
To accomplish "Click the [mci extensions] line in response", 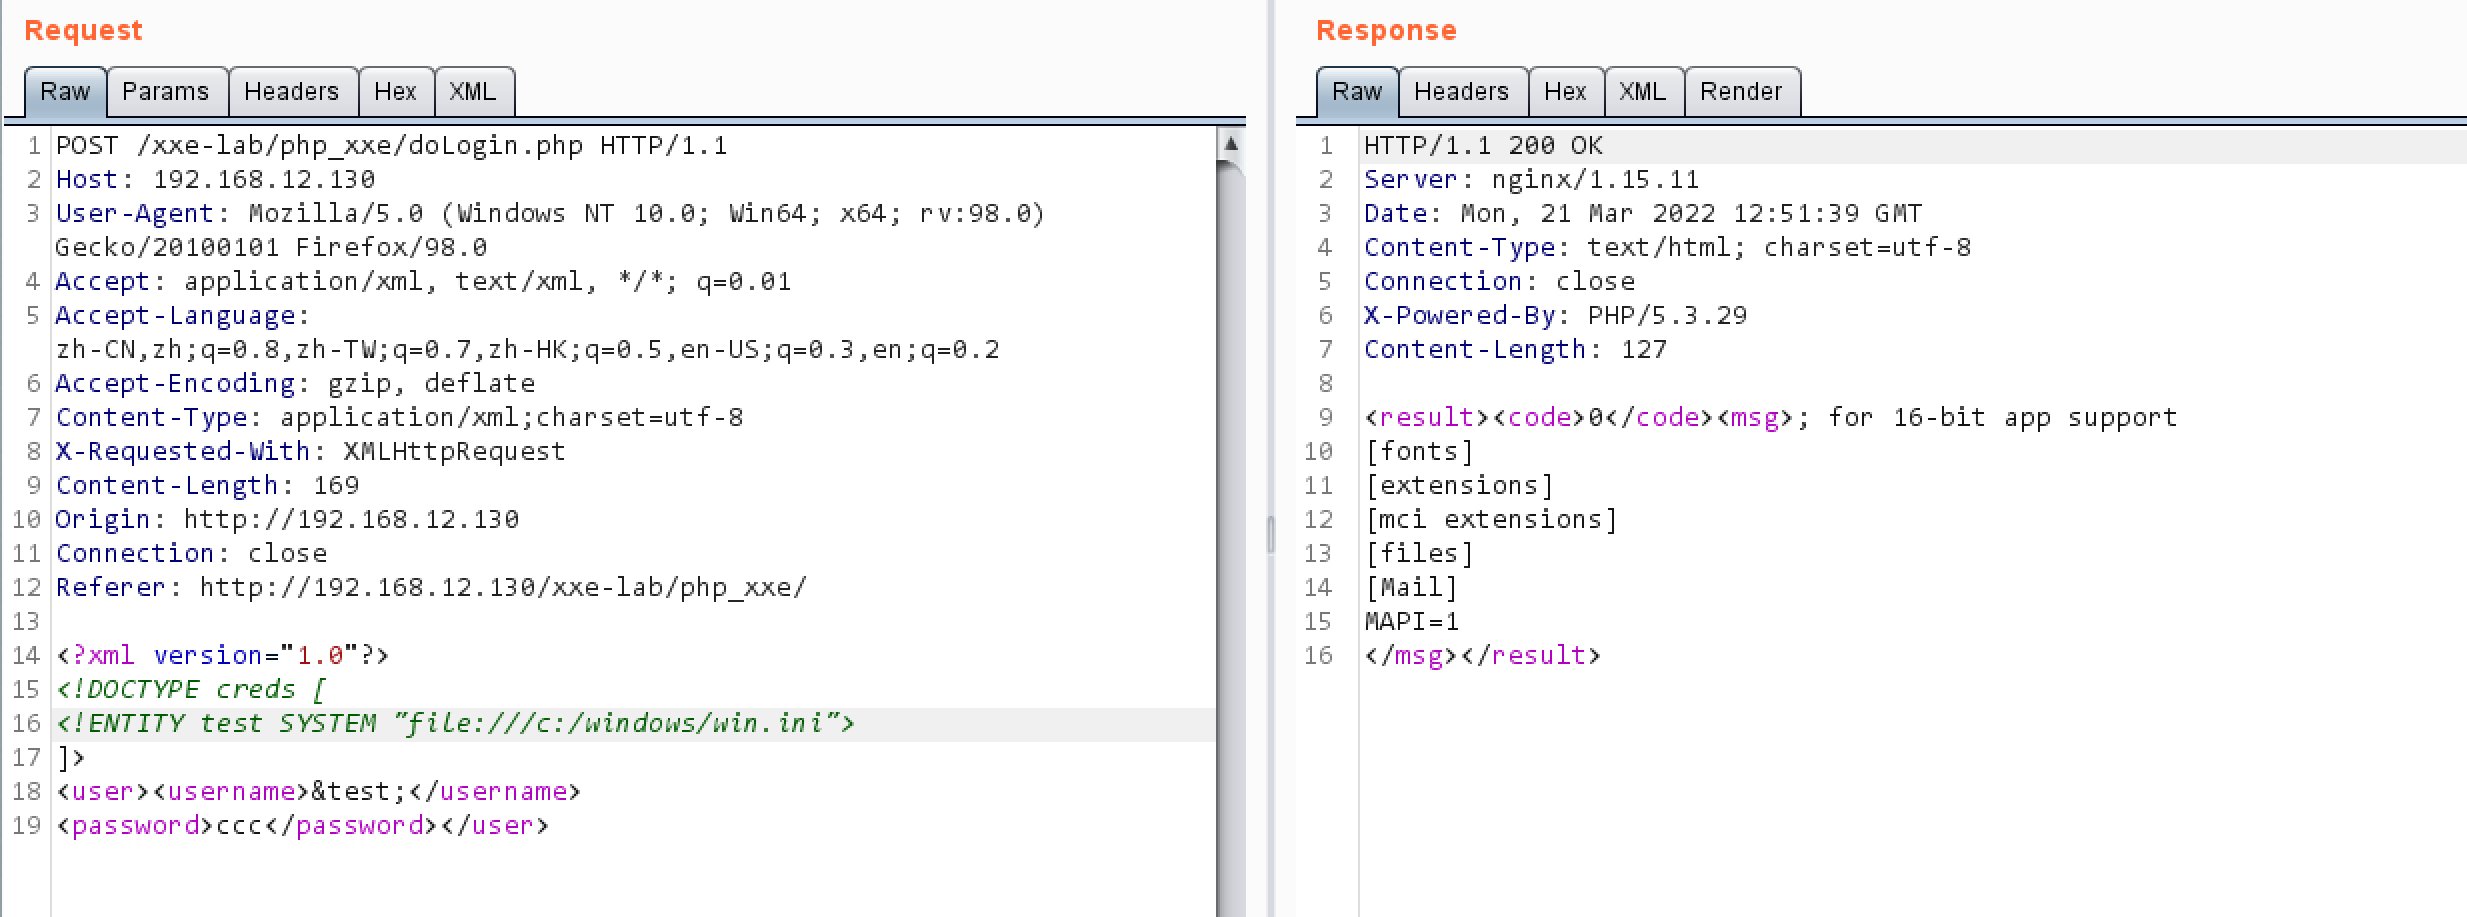I will click(1491, 520).
